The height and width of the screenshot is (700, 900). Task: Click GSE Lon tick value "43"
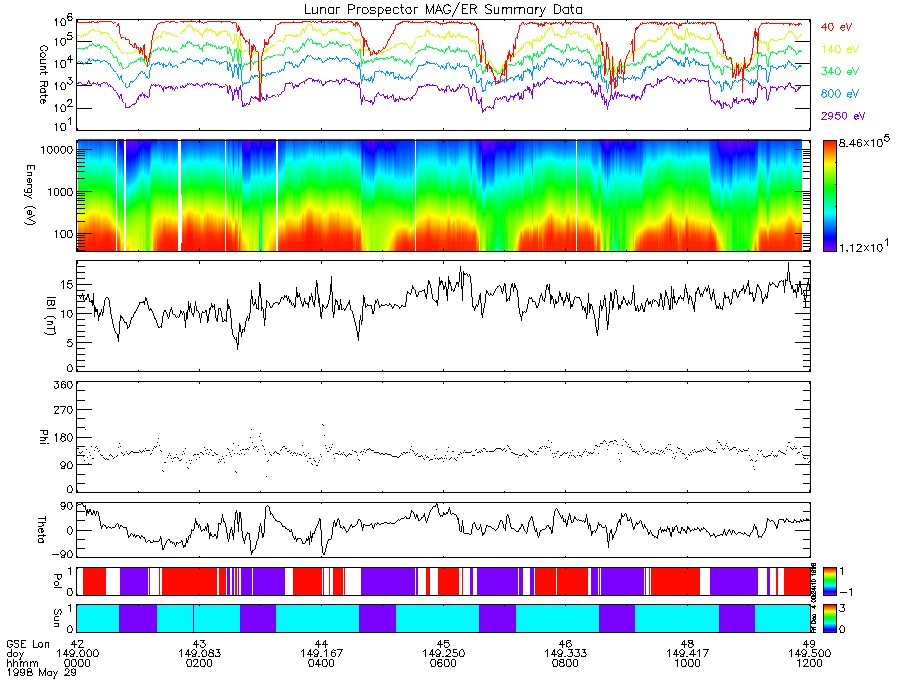199,644
